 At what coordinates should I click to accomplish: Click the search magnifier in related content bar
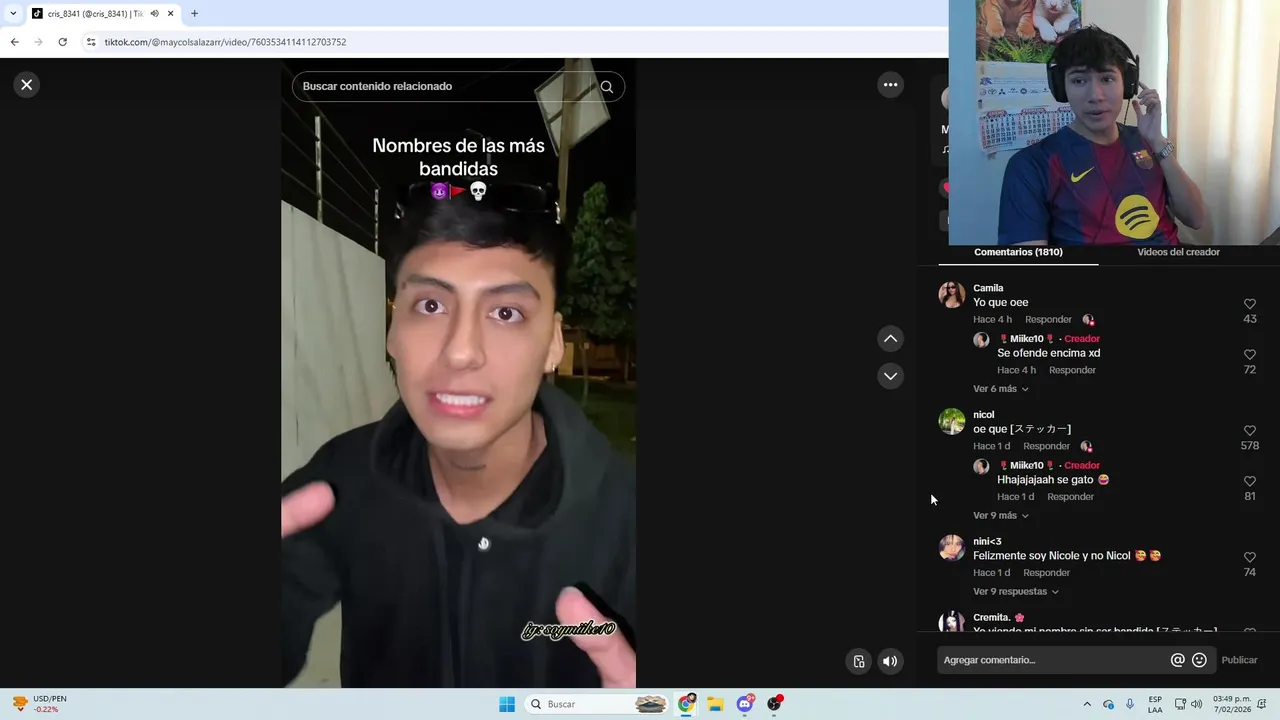point(606,86)
